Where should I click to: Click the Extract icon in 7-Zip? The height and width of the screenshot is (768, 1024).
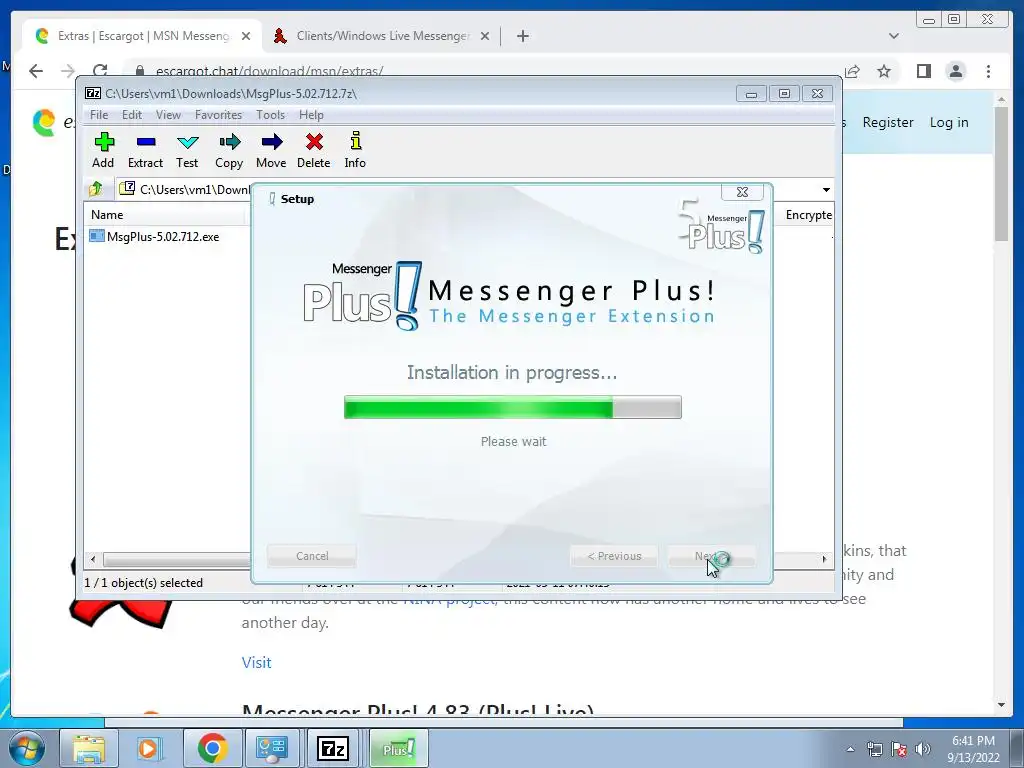click(146, 142)
